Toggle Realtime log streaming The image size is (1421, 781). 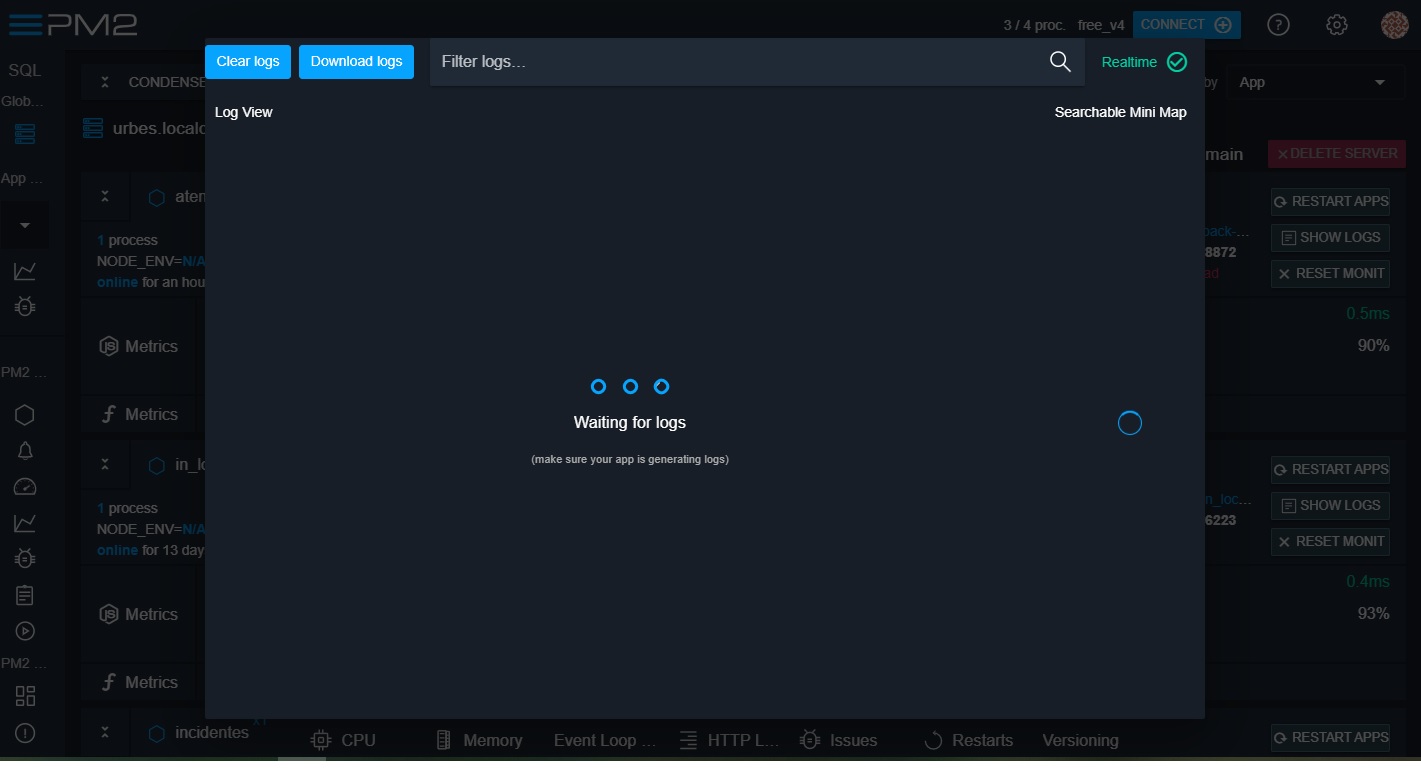tap(1143, 61)
